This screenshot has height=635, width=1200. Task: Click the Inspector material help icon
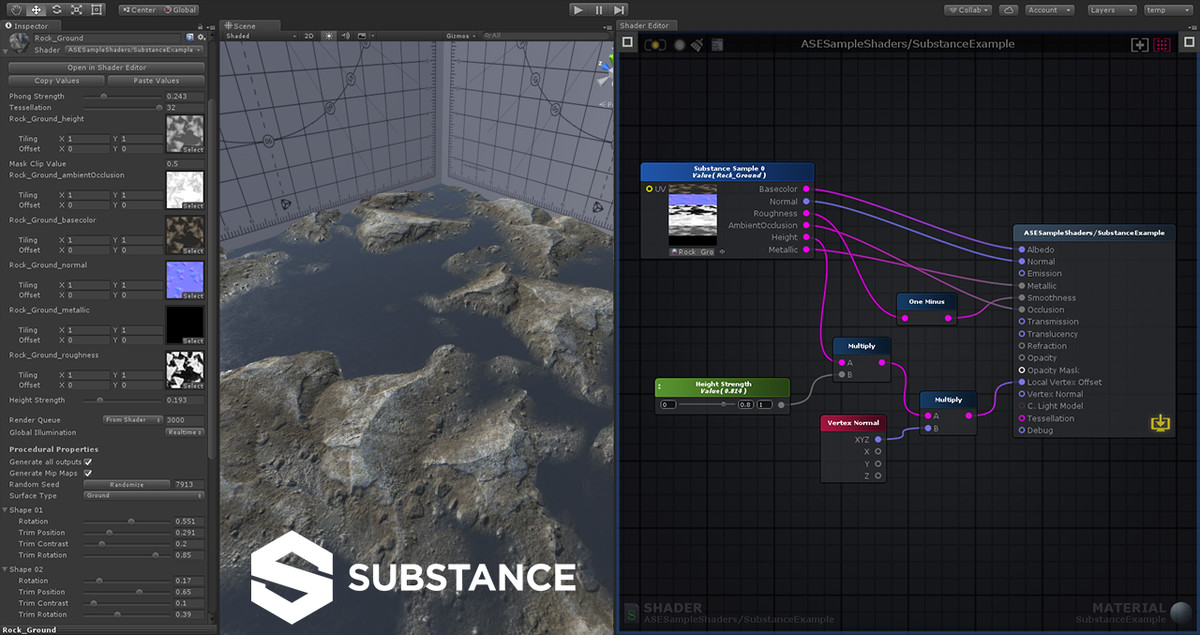pyautogui.click(x=190, y=38)
